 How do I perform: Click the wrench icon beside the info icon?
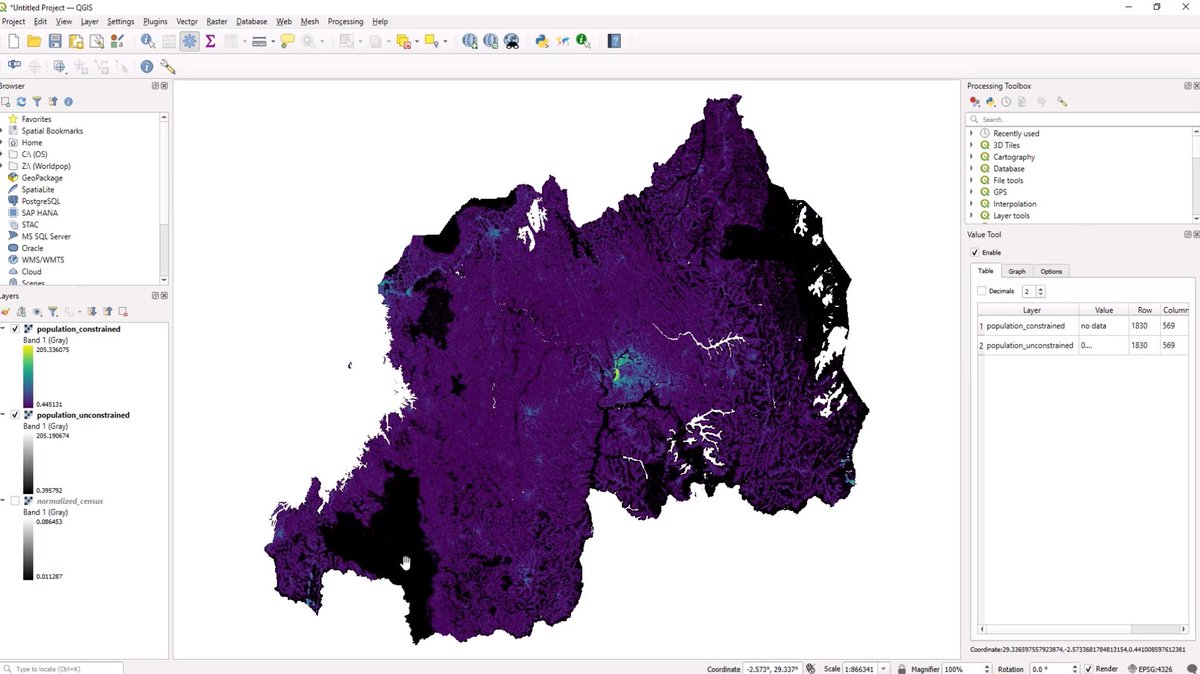coord(168,67)
